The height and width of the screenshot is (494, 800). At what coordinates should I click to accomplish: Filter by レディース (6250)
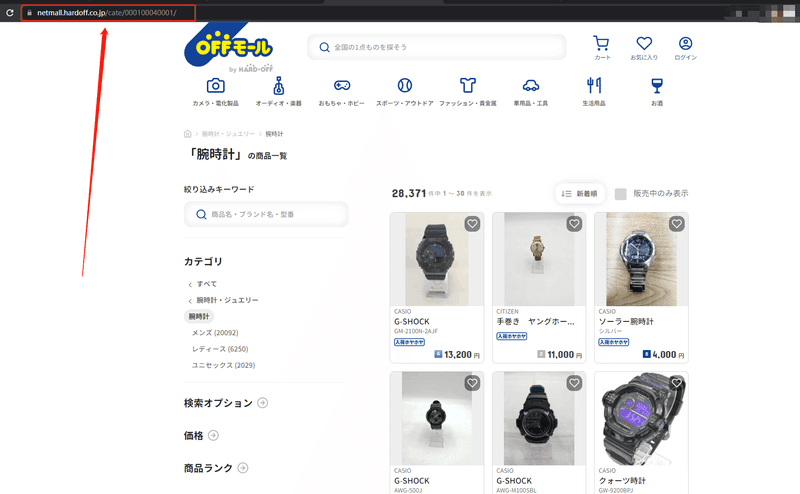point(220,349)
